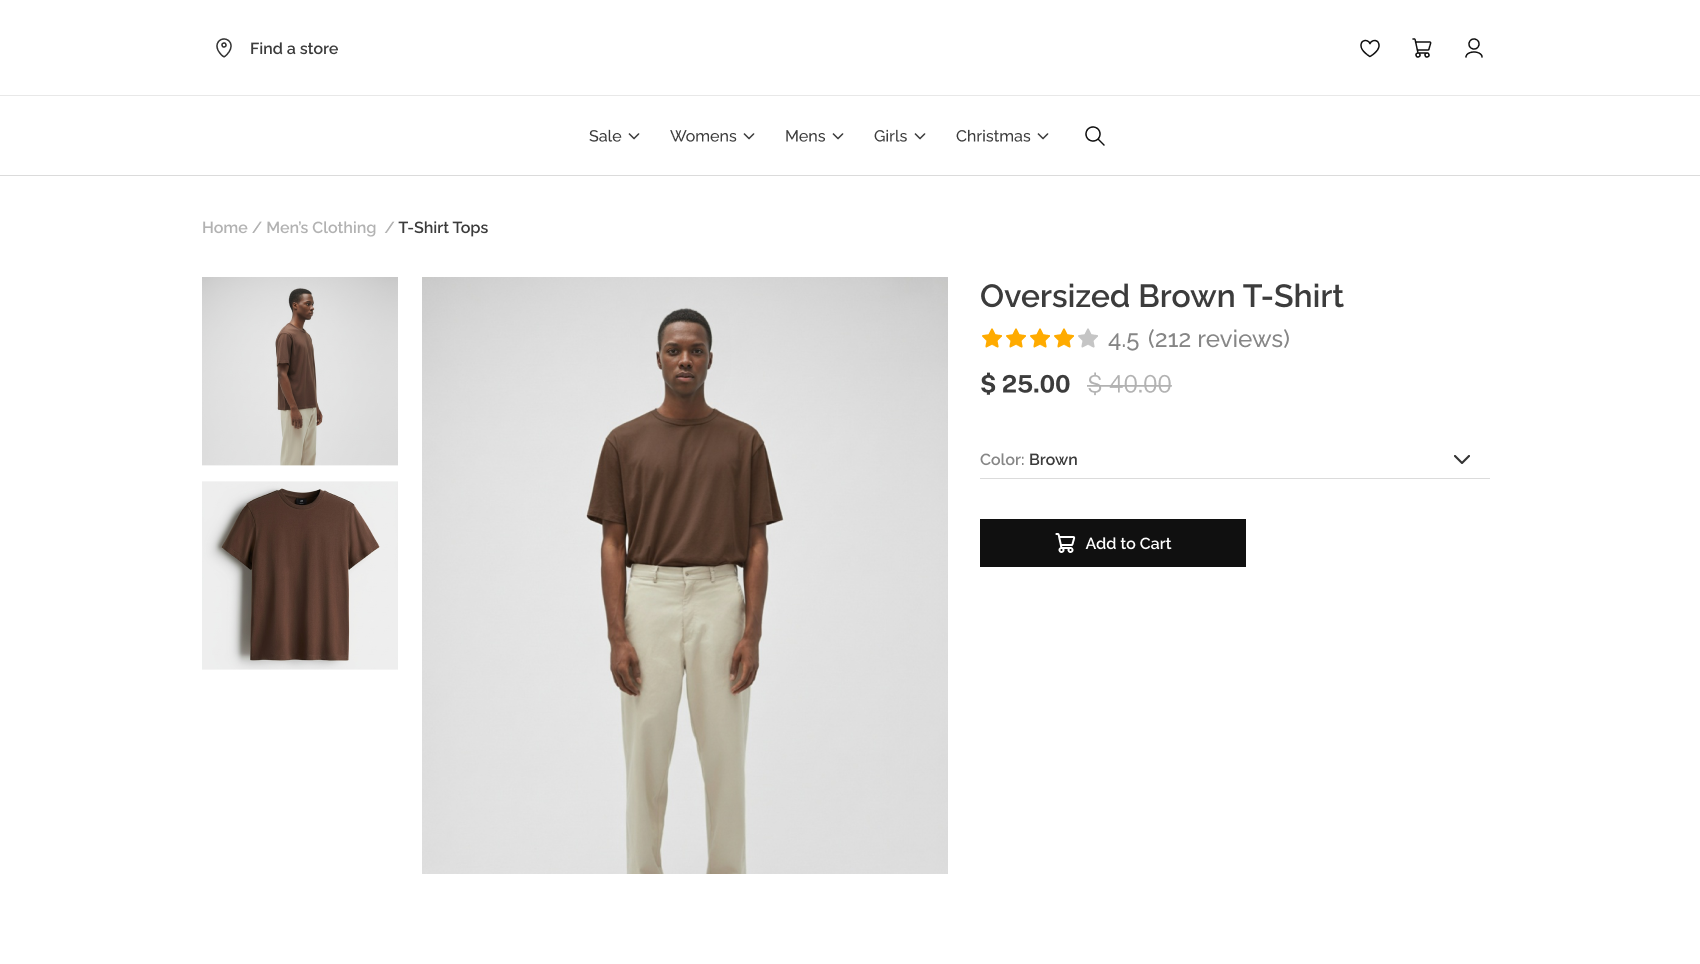The image size is (1700, 964).
Task: Click the search magnifier icon
Action: pyautogui.click(x=1095, y=136)
